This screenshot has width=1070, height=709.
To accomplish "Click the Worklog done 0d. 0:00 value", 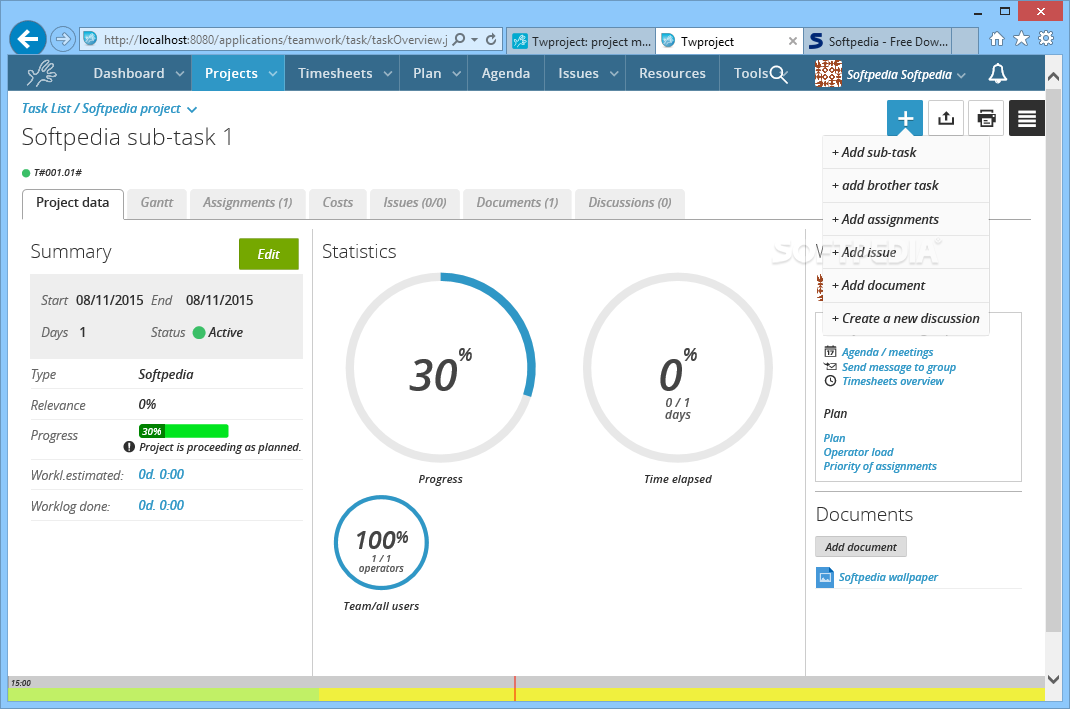I will (x=161, y=506).
